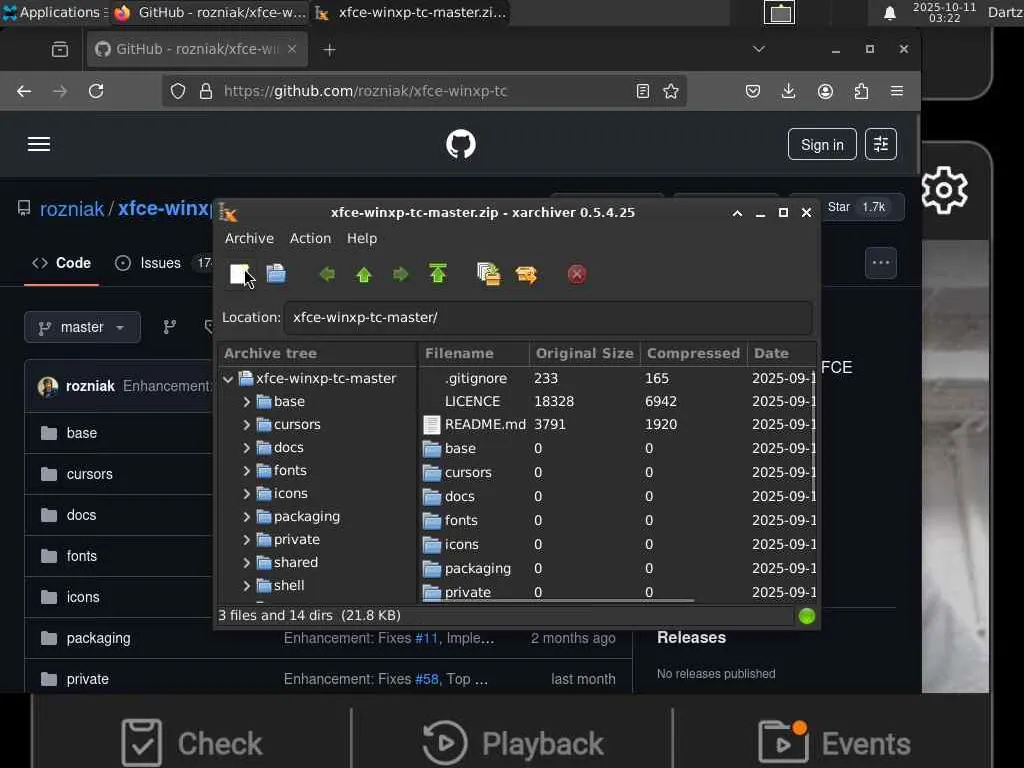Screen dimensions: 1024x768
Task: Select the packaging folder in file list
Action: [x=617, y=568]
